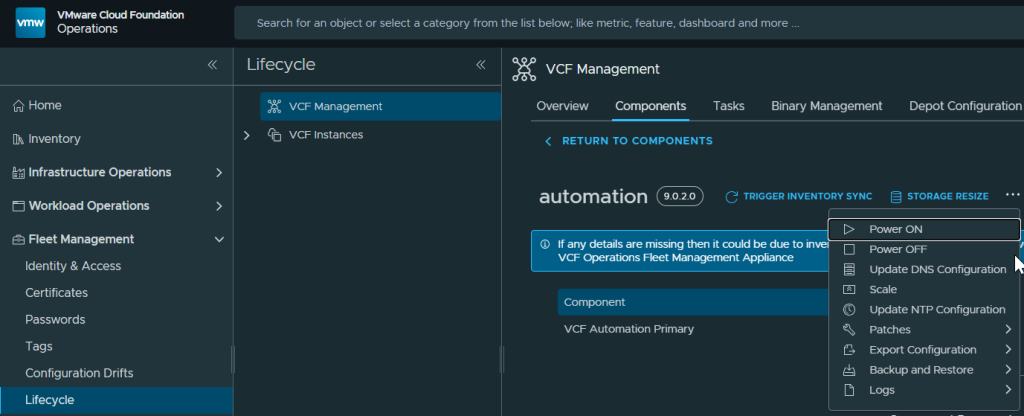The height and width of the screenshot is (416, 1024).
Task: Click the VMware logo icon
Action: click(x=30, y=22)
